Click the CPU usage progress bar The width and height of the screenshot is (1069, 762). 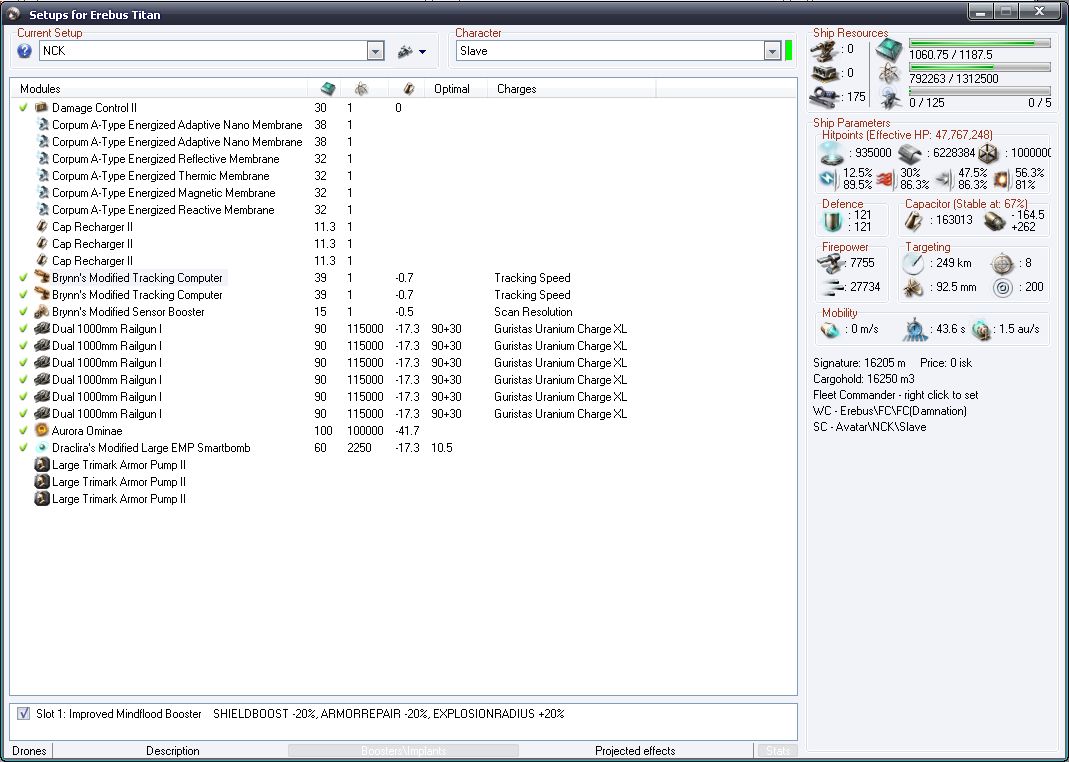point(980,43)
